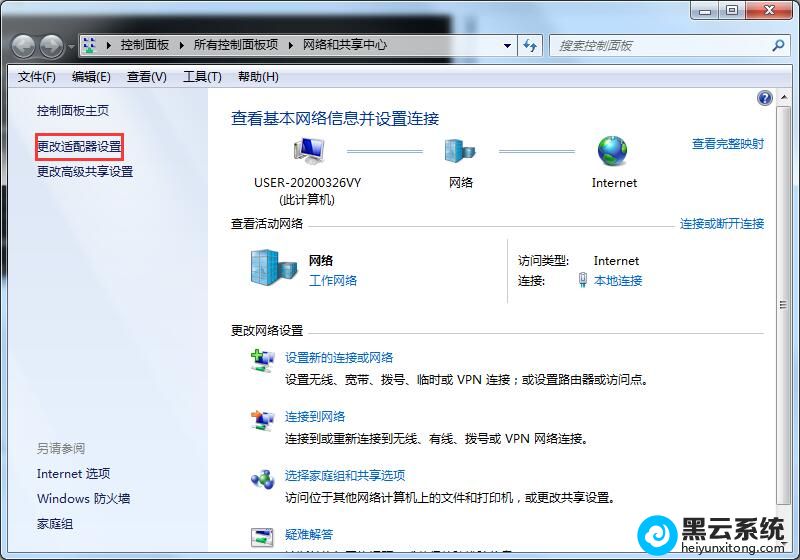Click the blue help question mark icon

(x=765, y=98)
